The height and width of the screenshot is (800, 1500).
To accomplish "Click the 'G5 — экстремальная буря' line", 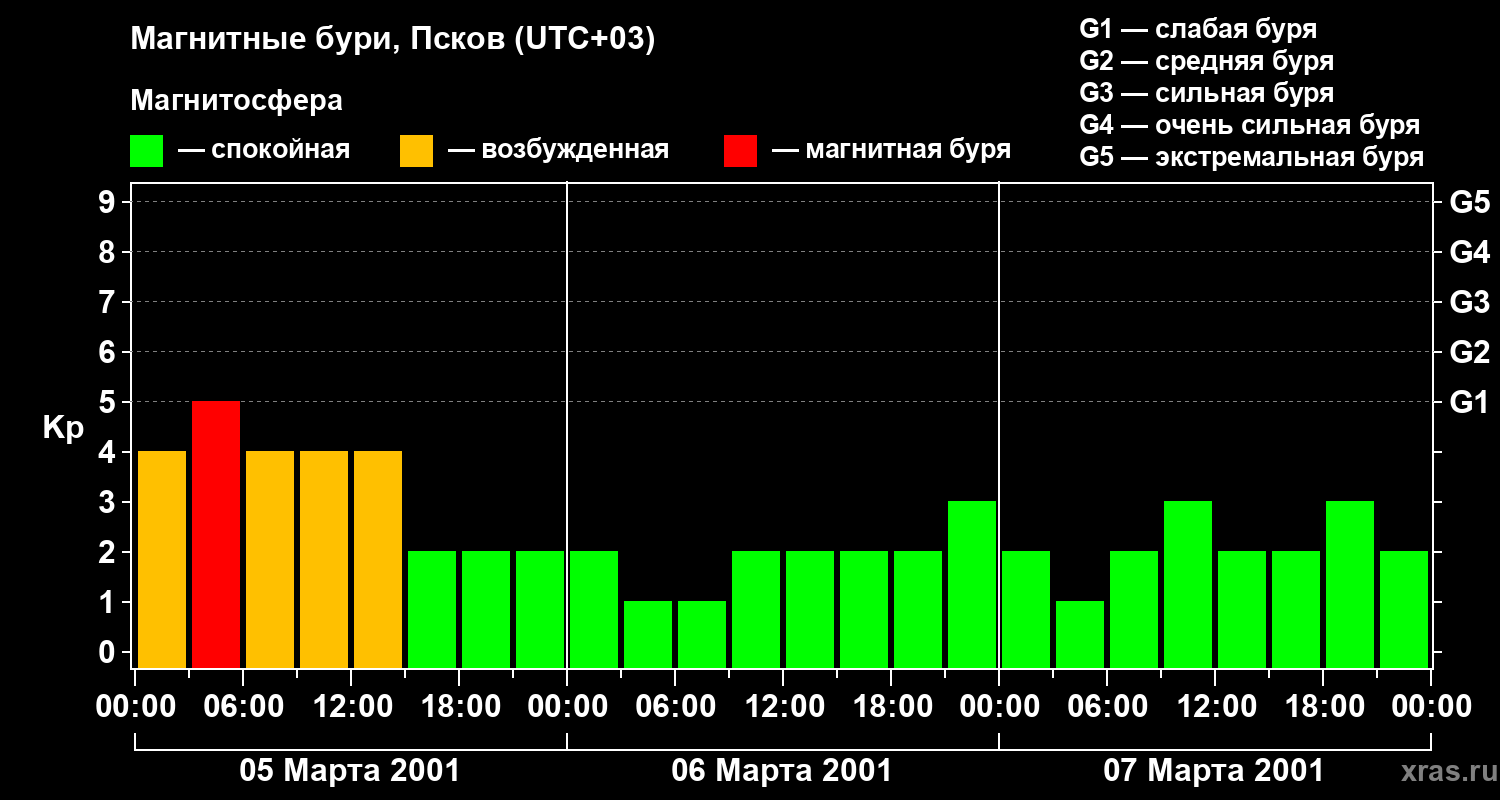I will tap(1252, 157).
